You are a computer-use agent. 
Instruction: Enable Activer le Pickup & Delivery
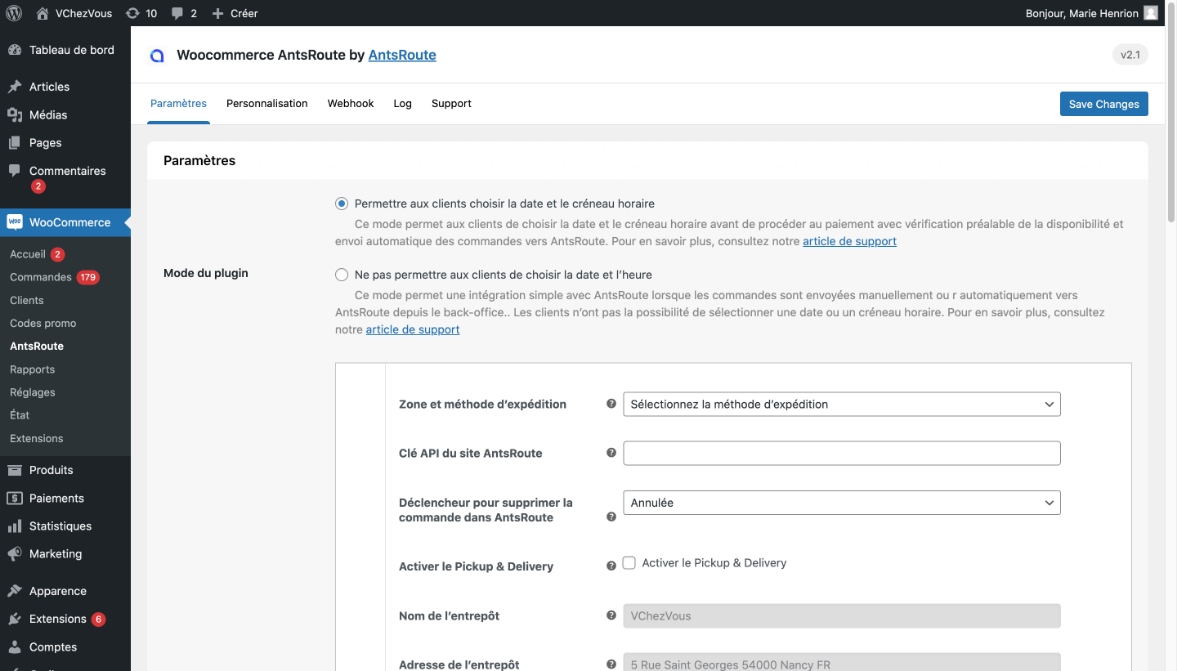629,562
